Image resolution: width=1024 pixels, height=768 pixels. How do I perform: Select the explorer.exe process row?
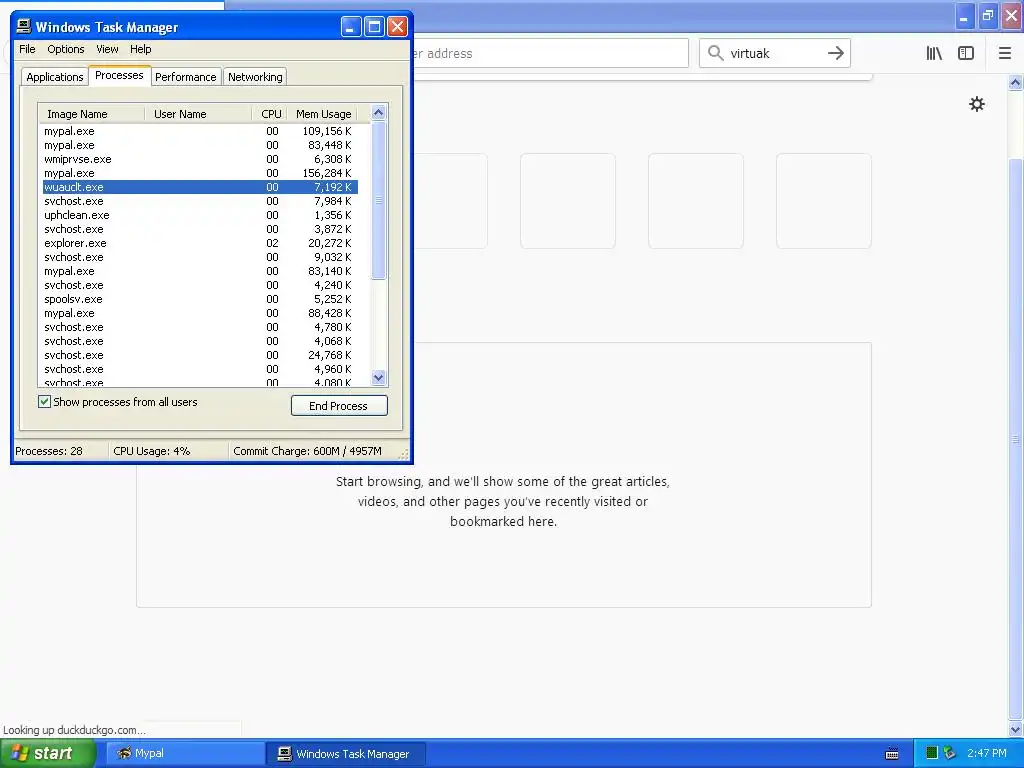click(200, 244)
